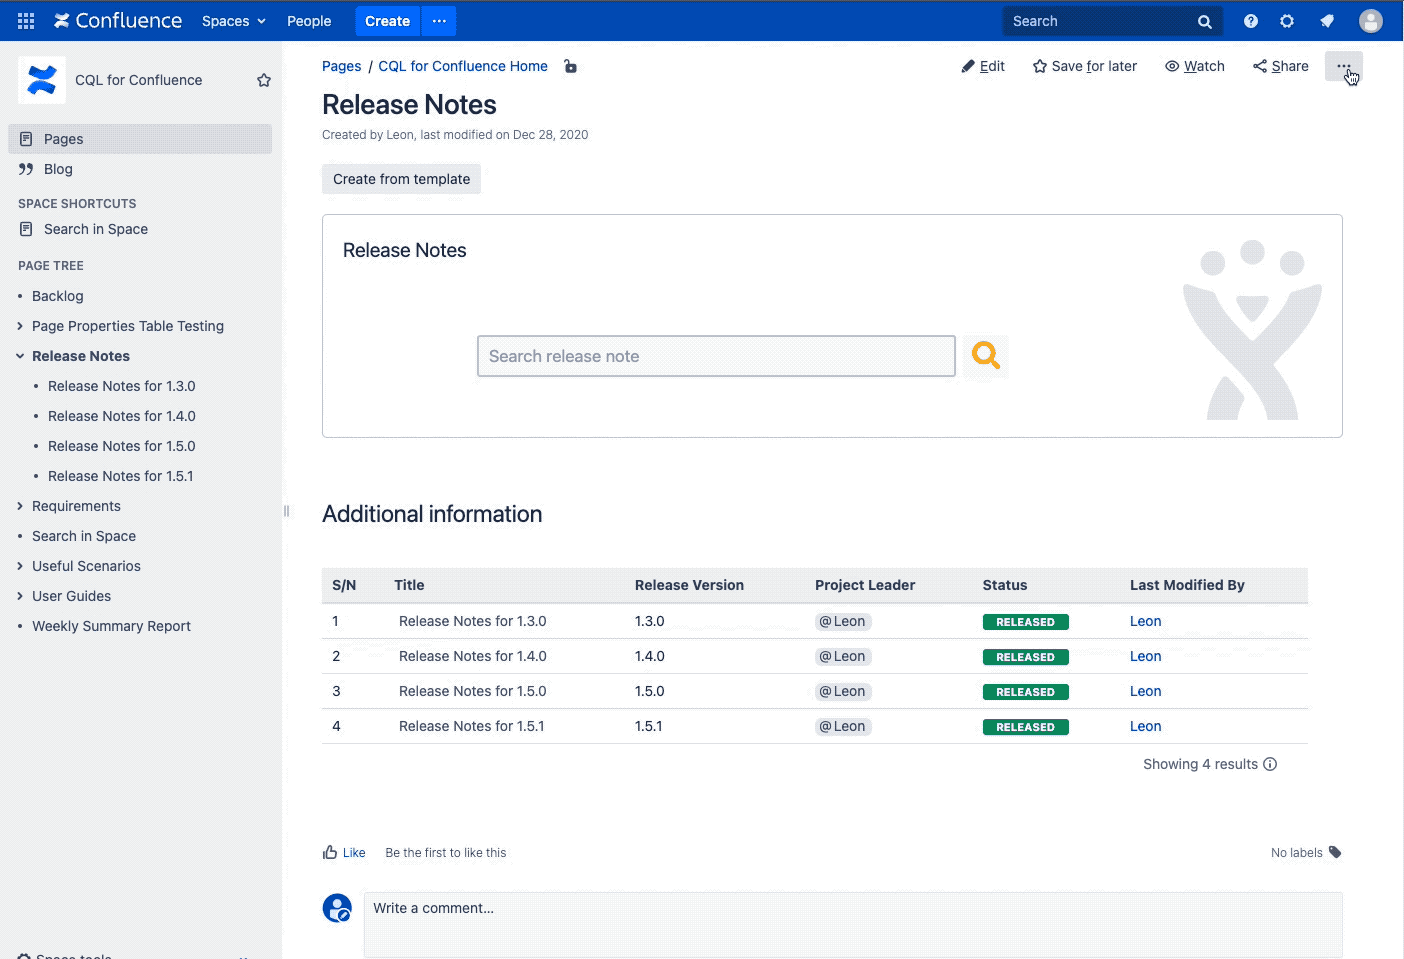The image size is (1404, 959).
Task: Open the help question mark icon
Action: tap(1250, 21)
